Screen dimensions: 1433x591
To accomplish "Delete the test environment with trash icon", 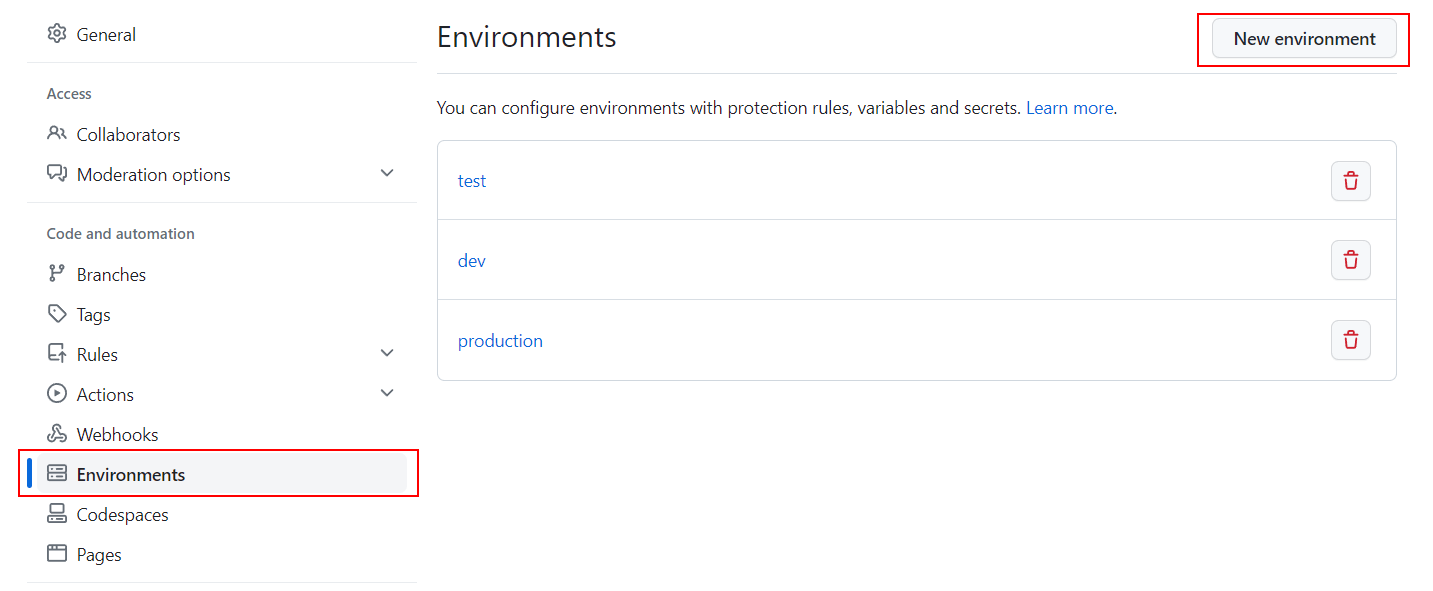I will [1350, 181].
